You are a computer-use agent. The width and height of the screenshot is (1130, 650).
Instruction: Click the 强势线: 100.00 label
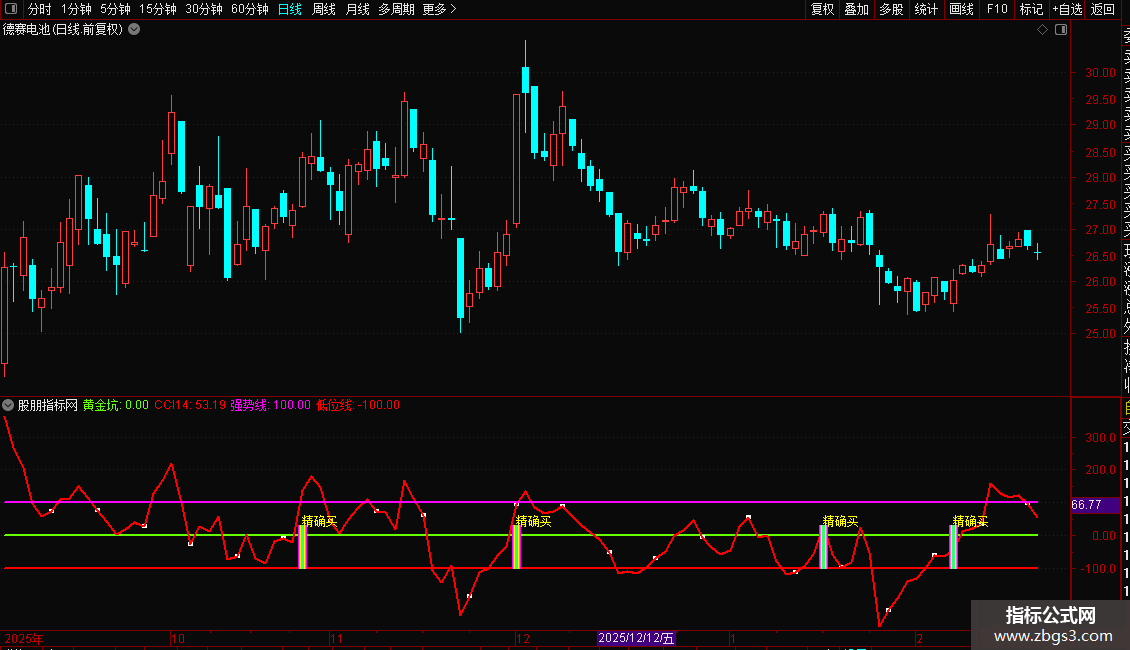coord(270,405)
